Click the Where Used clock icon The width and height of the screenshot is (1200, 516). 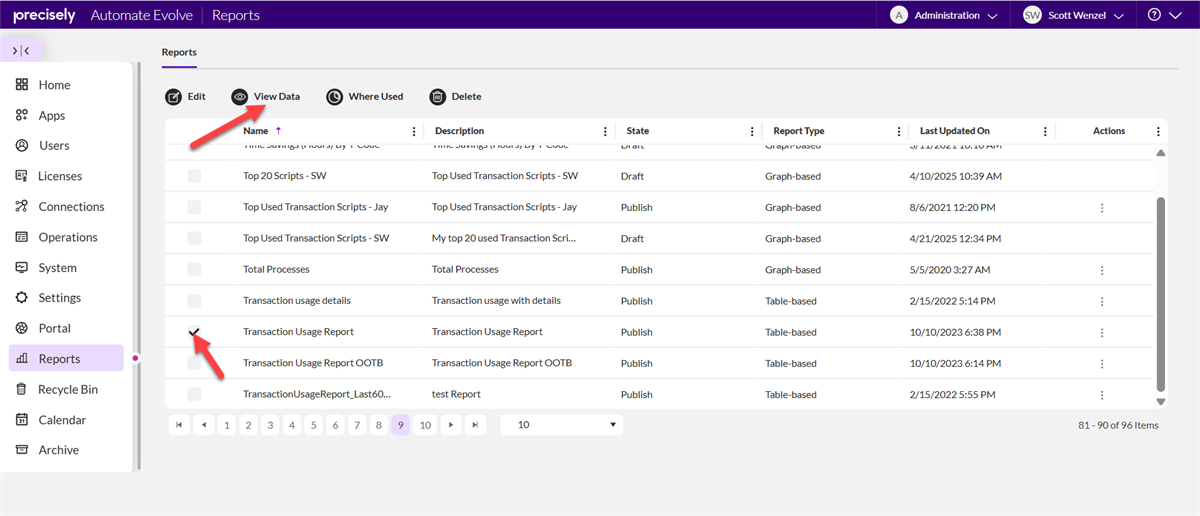334,97
